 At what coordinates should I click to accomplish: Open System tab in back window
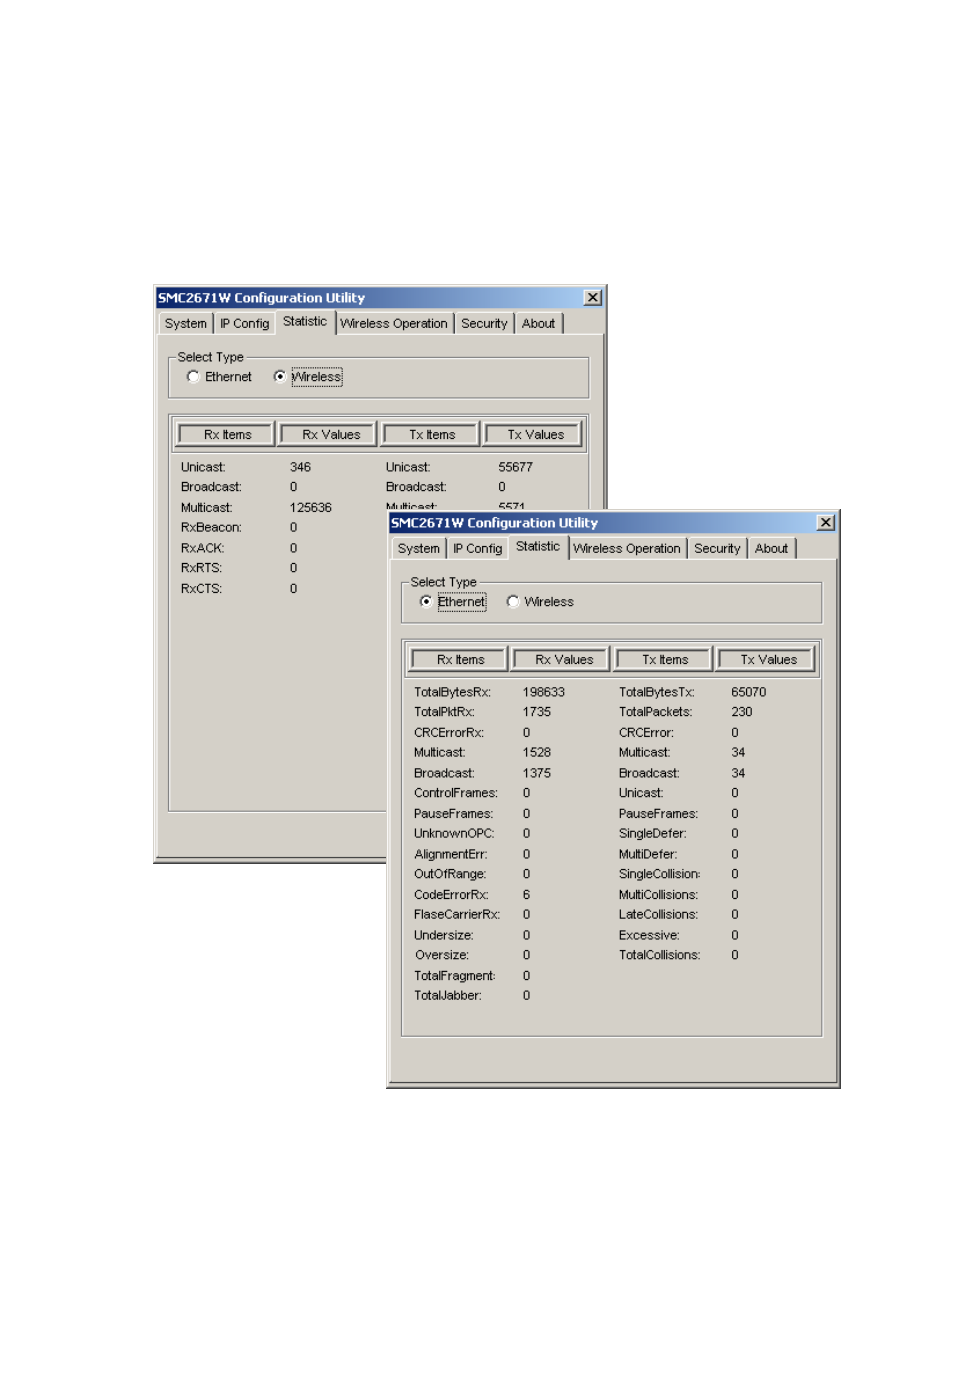(186, 324)
